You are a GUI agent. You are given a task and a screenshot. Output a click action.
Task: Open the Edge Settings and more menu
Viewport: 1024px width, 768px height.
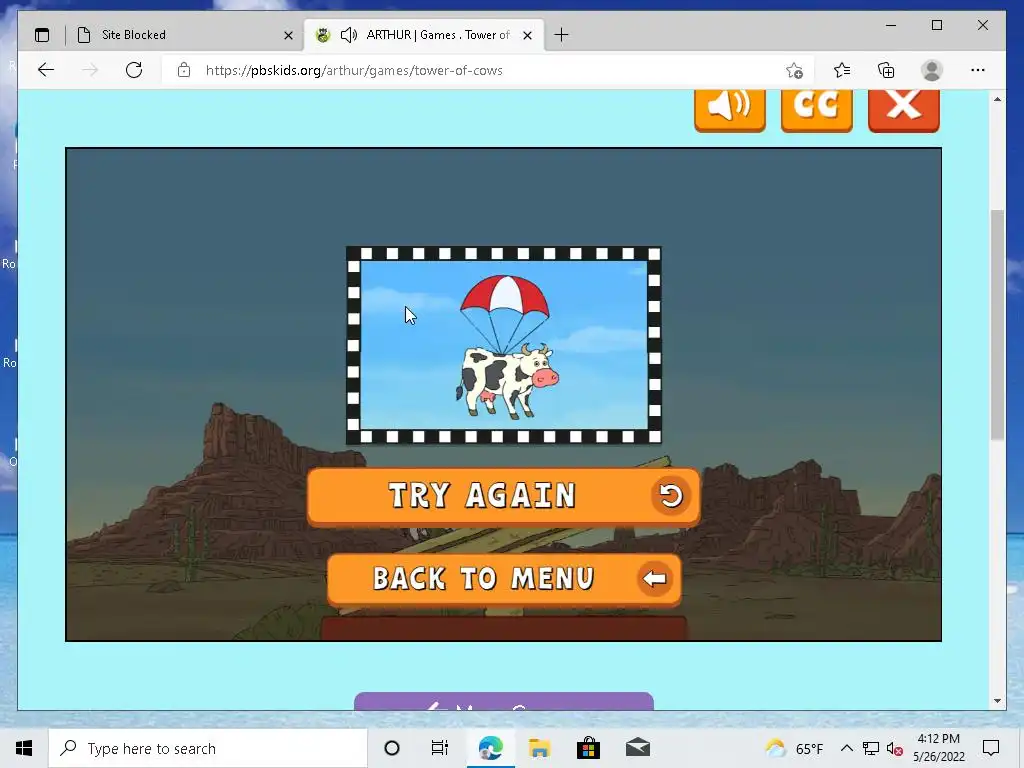(978, 70)
